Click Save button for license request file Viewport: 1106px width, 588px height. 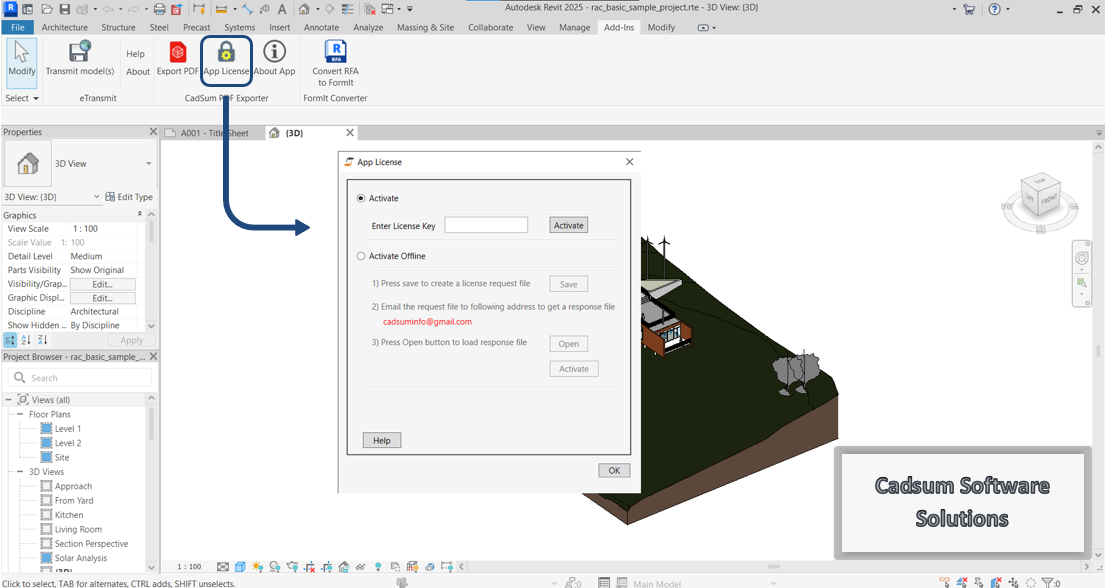569,284
